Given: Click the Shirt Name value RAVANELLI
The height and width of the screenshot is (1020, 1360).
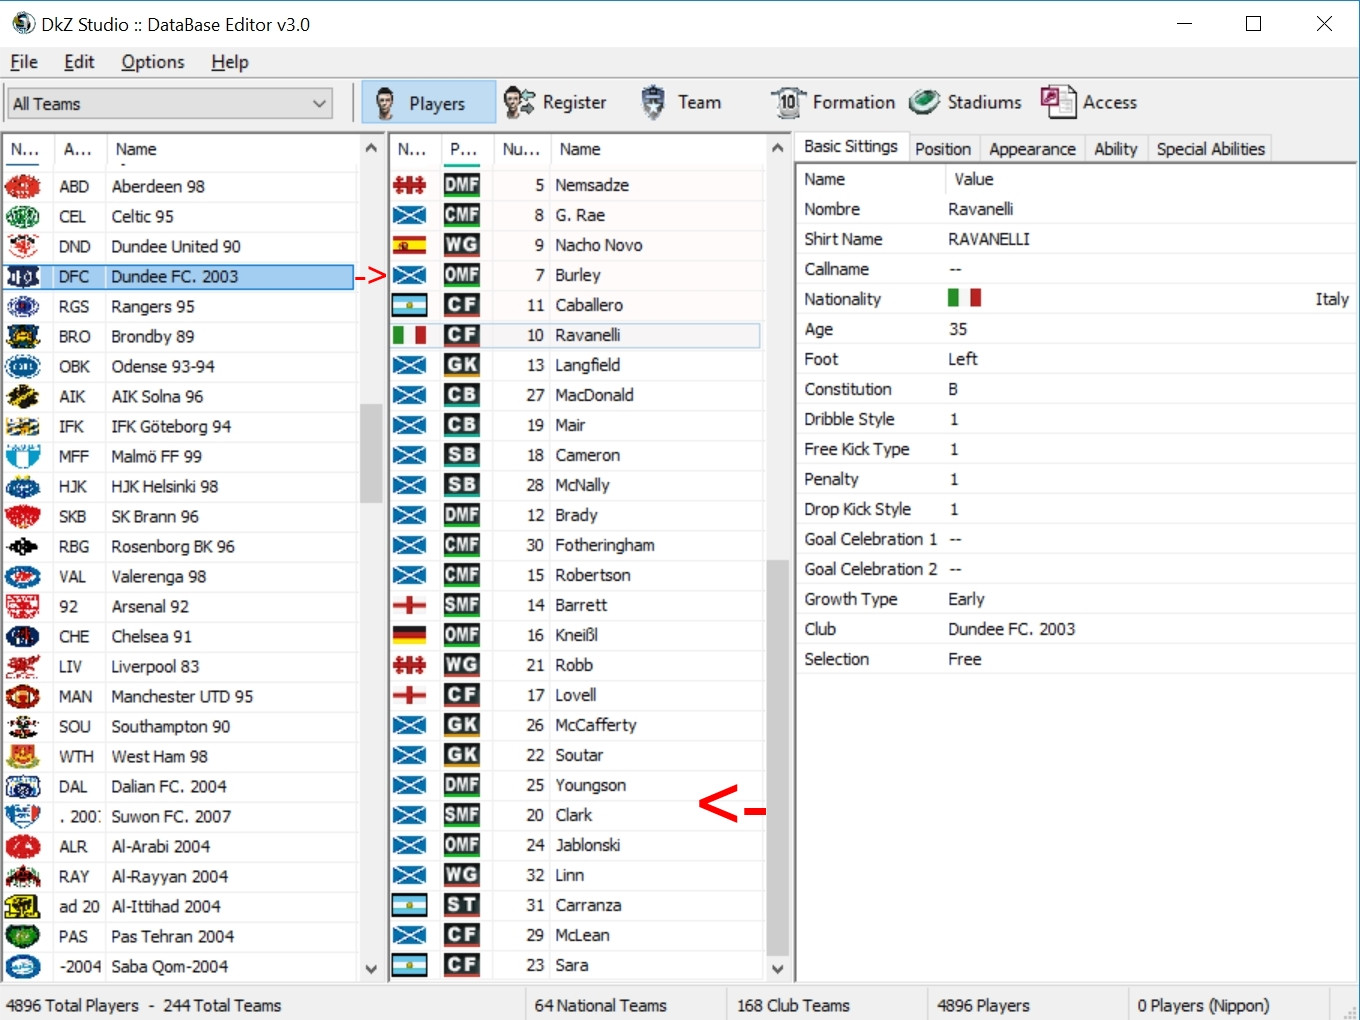Looking at the screenshot, I should [x=989, y=239].
